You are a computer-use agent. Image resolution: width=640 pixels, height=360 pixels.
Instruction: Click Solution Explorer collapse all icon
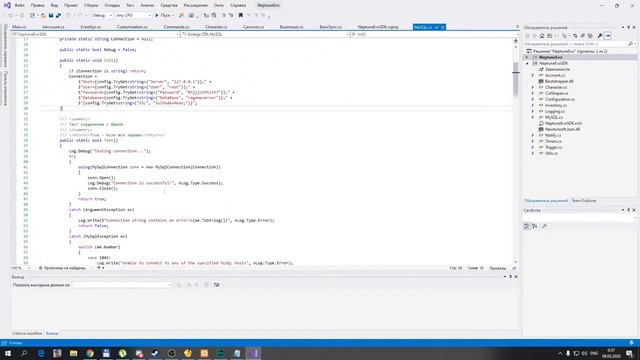(583, 36)
